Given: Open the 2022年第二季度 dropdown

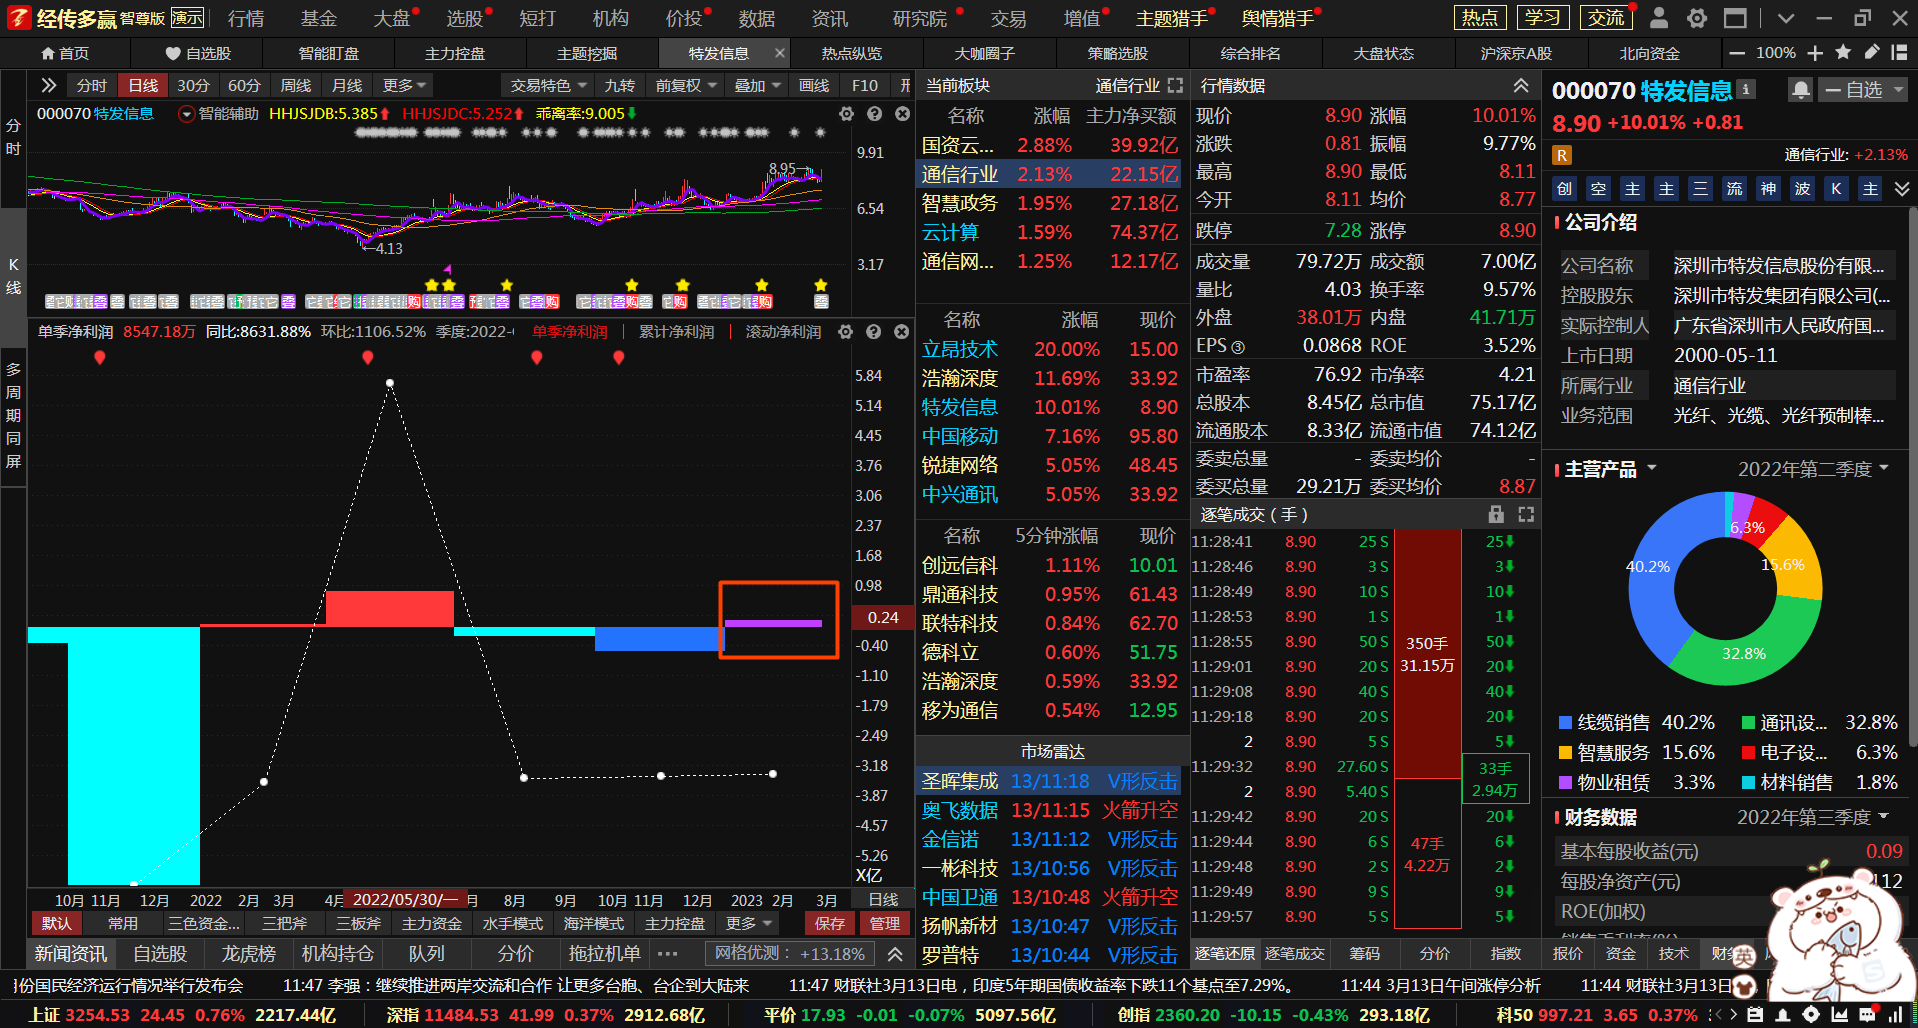Looking at the screenshot, I should click(x=1813, y=469).
